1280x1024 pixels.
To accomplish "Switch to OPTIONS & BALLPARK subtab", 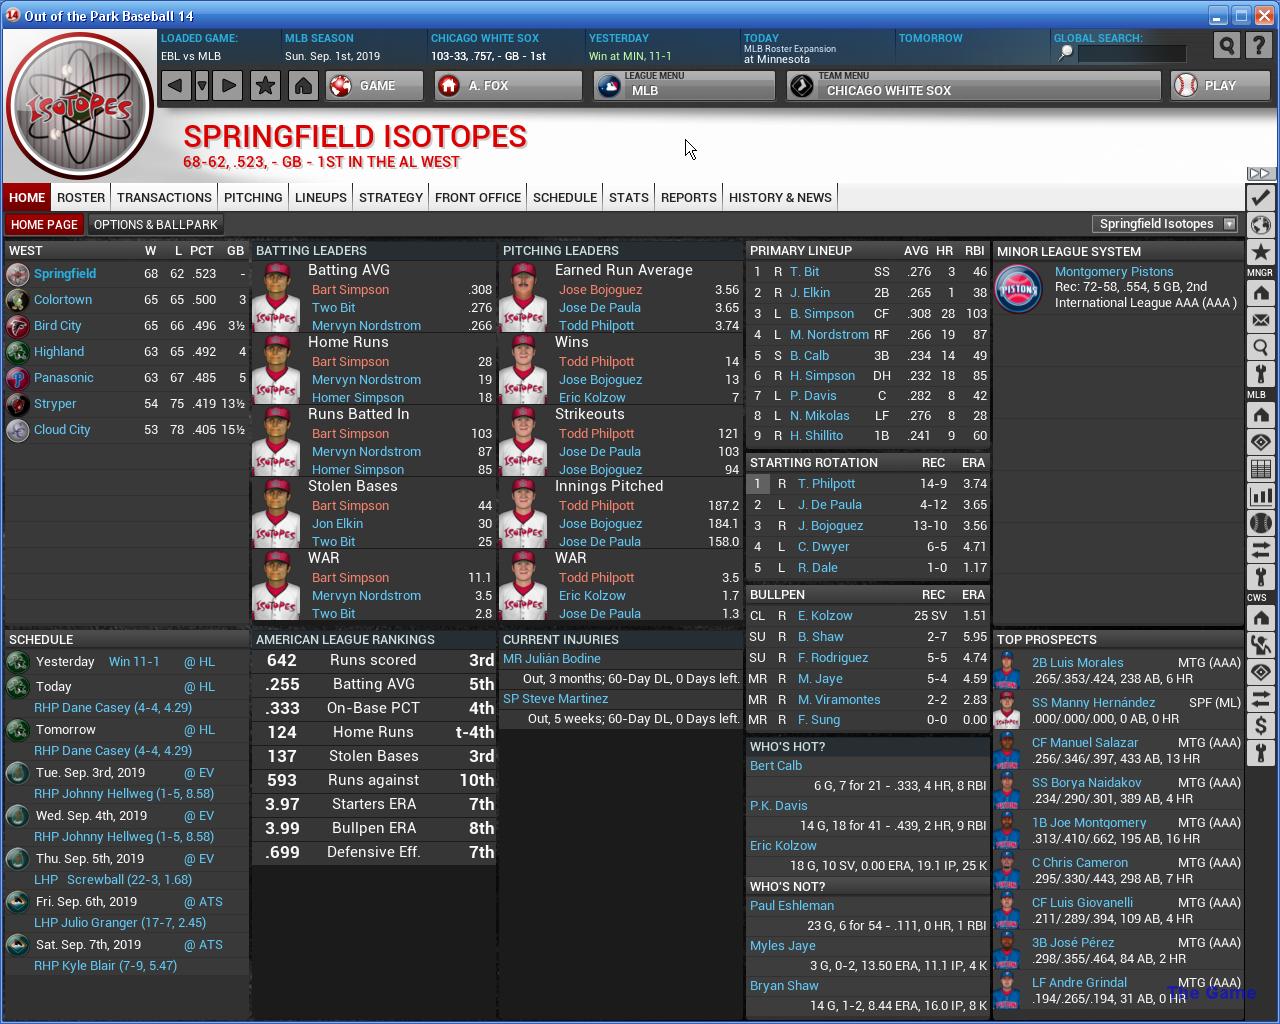I will coord(156,224).
